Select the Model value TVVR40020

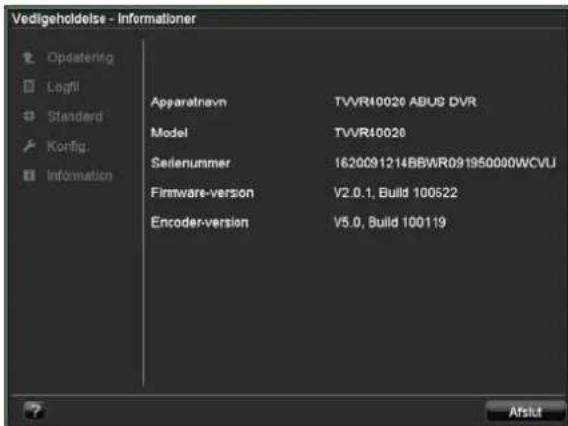369,133
